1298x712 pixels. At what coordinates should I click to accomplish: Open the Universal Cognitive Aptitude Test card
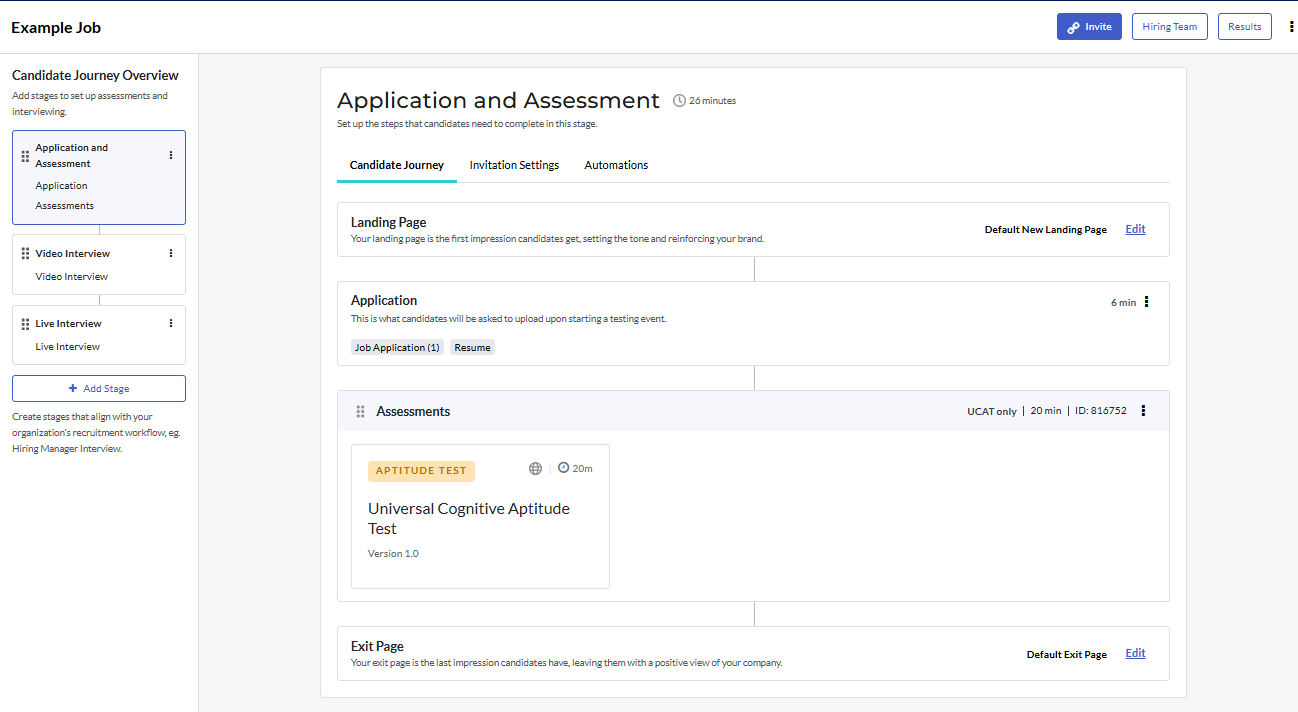coord(480,516)
